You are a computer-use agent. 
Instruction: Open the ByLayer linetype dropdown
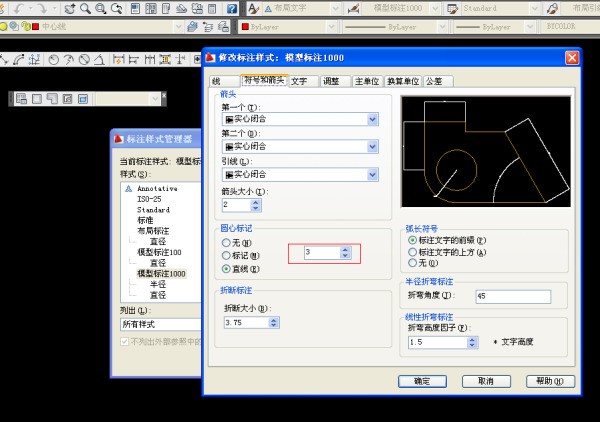click(395, 27)
